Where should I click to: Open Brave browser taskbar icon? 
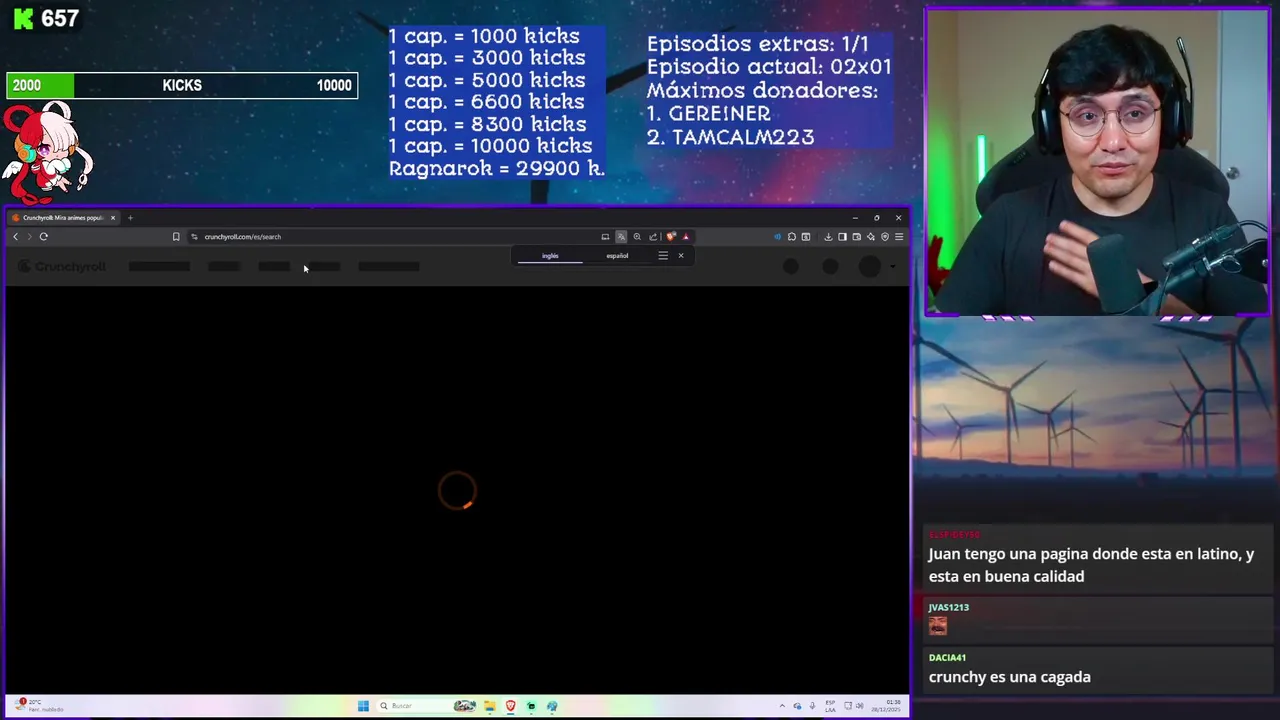point(511,706)
